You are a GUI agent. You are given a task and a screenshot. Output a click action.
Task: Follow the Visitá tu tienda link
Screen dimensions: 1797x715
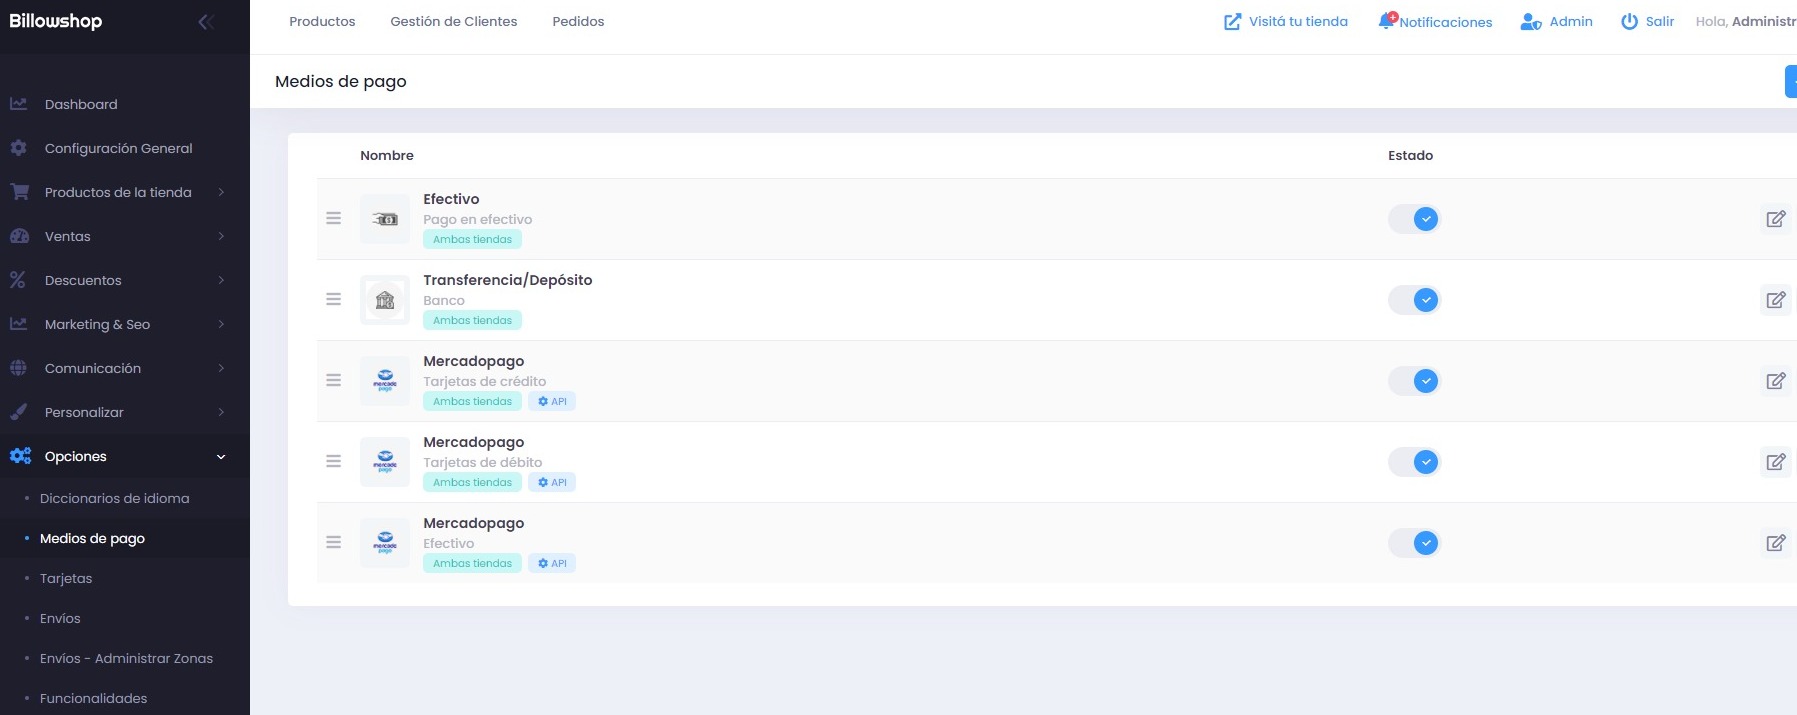point(1286,21)
